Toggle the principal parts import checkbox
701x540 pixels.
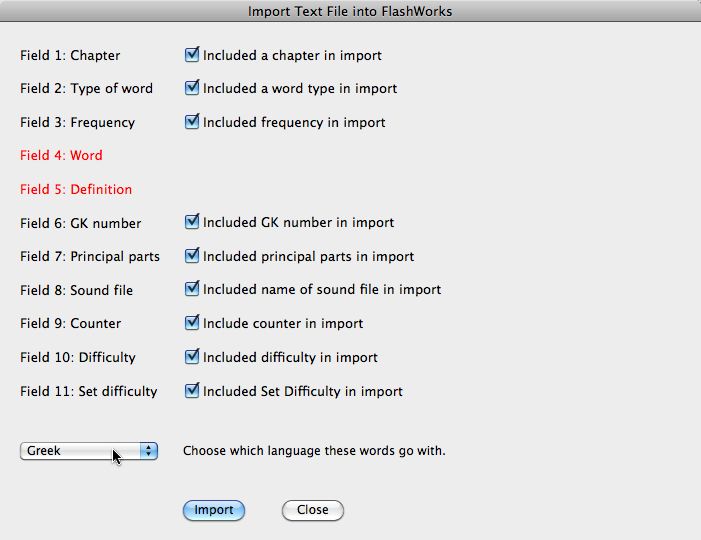[192, 256]
